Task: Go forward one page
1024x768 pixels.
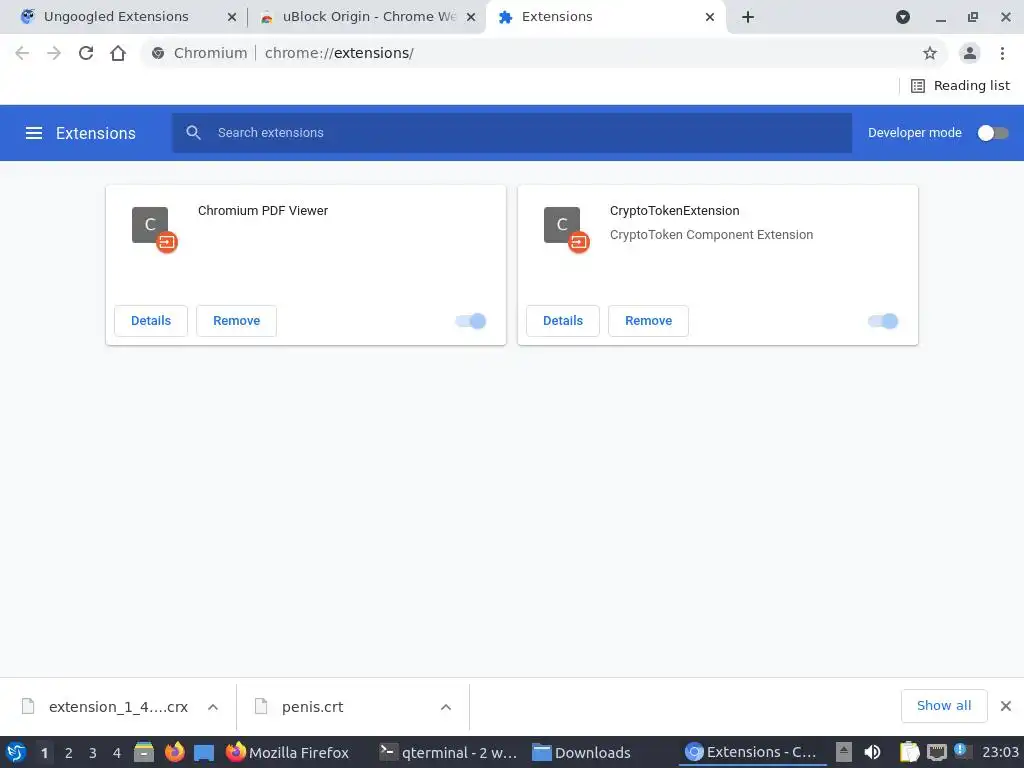Action: pyautogui.click(x=54, y=53)
